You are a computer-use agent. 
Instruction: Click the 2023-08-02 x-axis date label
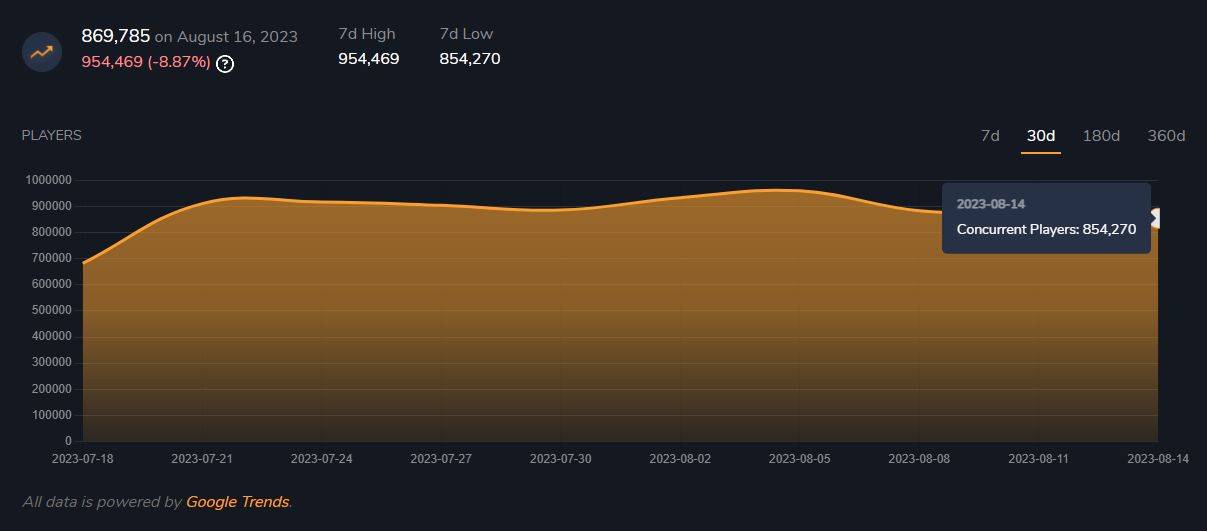680,459
